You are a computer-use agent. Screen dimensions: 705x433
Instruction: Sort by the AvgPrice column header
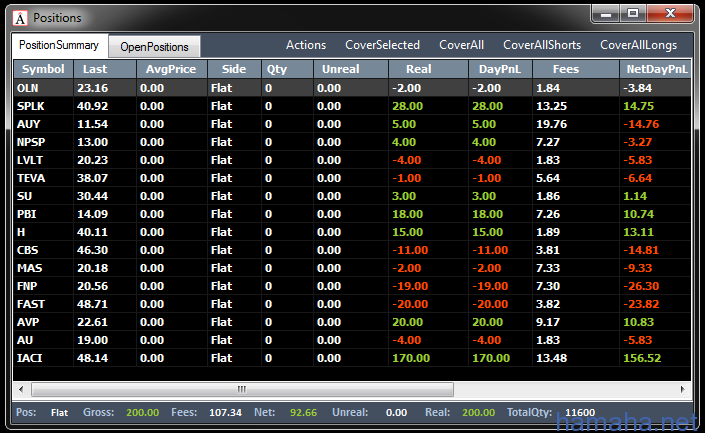pos(172,69)
